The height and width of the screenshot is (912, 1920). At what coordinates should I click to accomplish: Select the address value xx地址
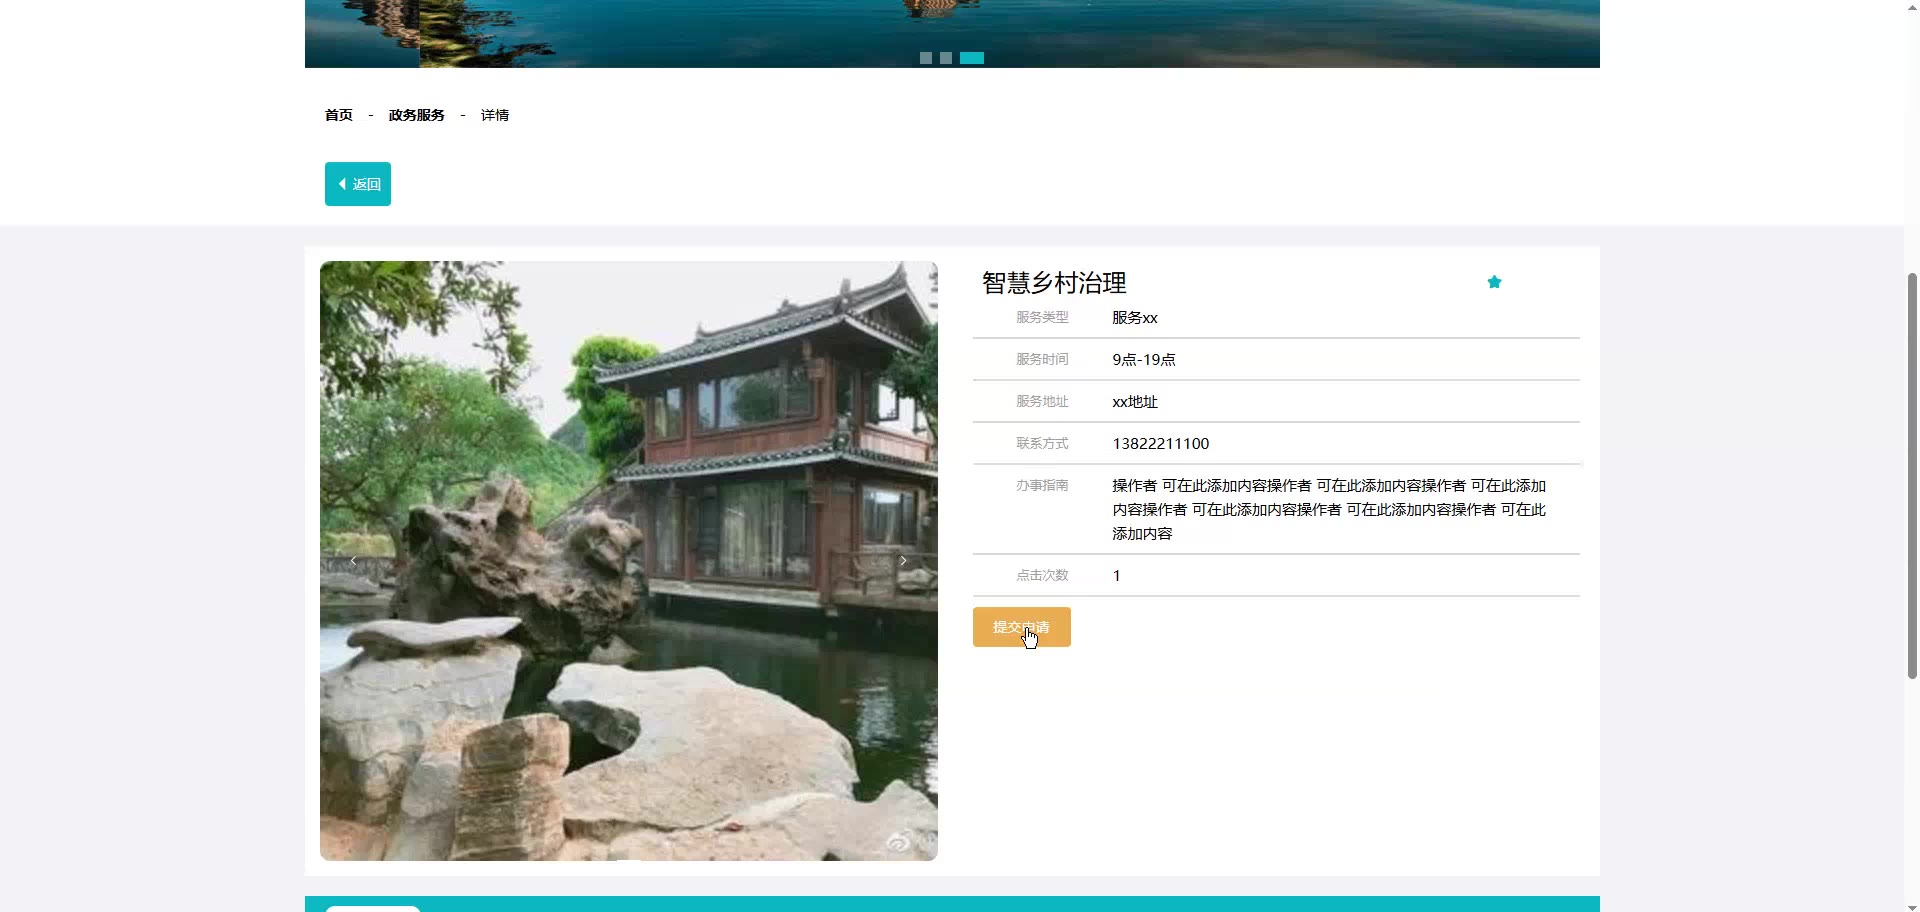point(1135,402)
